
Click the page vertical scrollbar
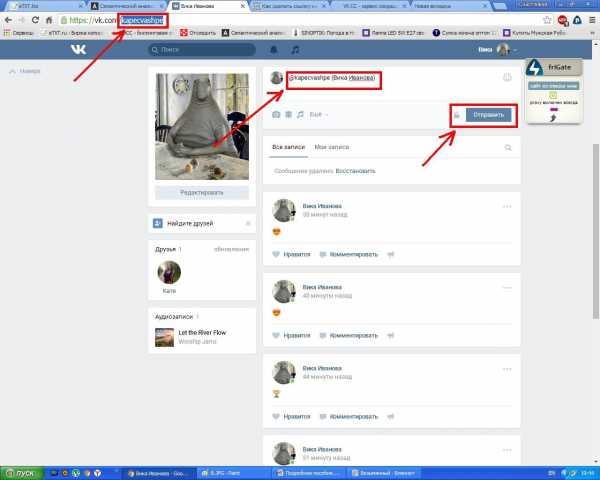coord(595,231)
